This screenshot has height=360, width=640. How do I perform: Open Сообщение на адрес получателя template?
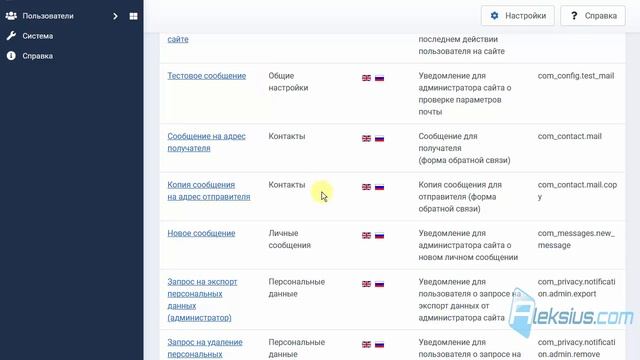coord(207,142)
